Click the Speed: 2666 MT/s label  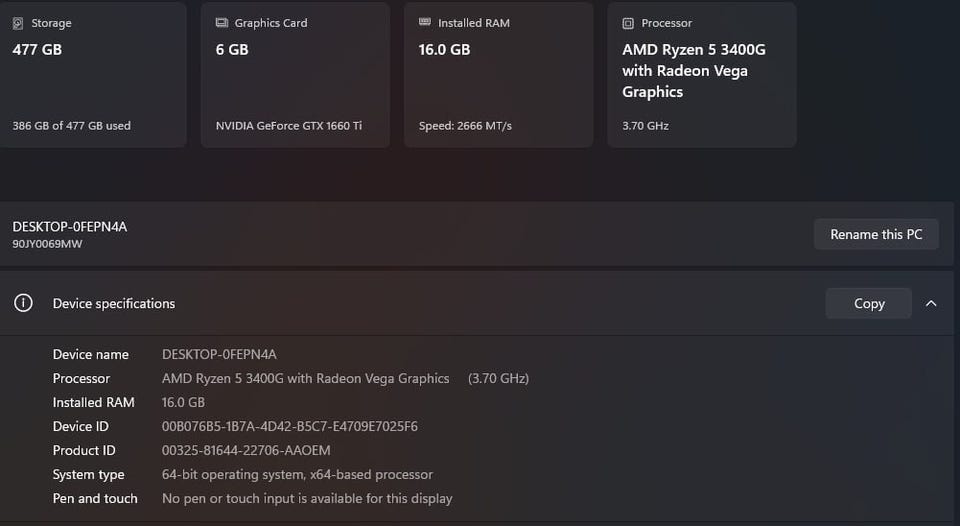point(465,126)
